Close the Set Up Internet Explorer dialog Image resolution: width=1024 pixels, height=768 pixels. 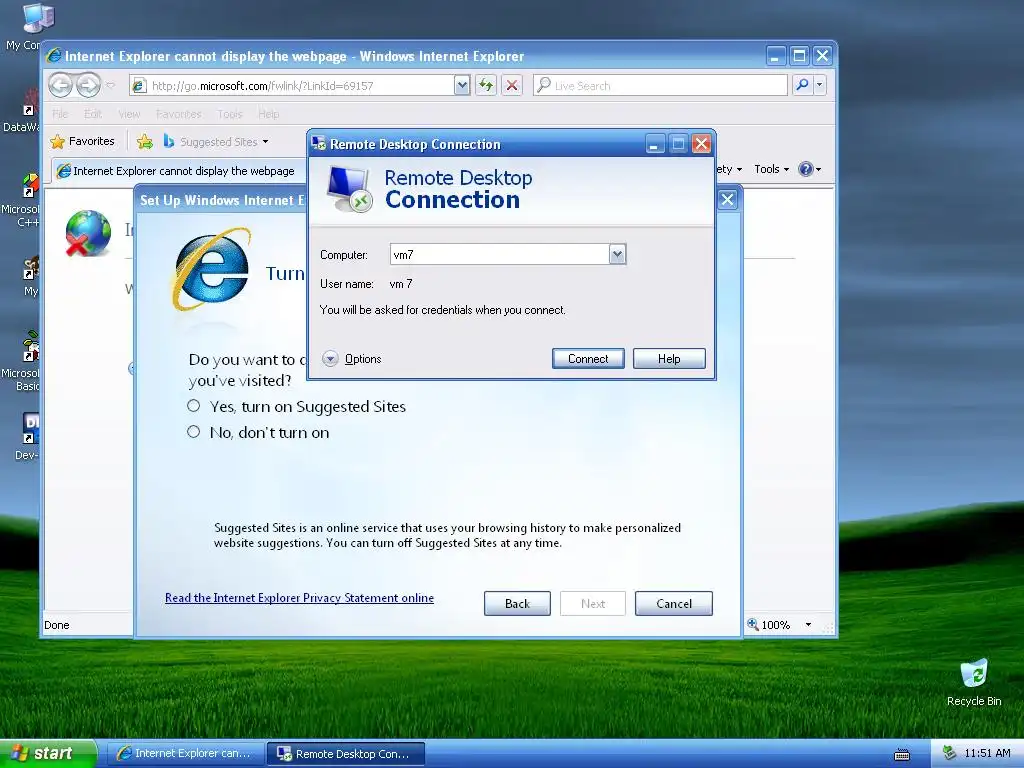coord(728,200)
